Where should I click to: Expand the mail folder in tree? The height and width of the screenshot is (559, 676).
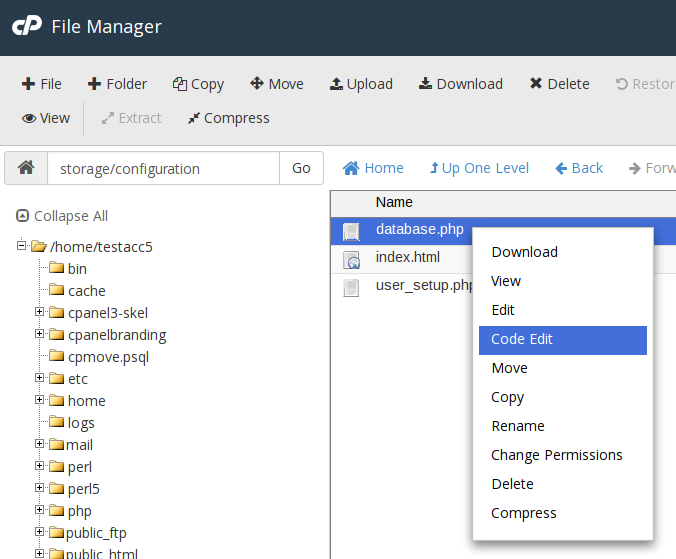point(40,444)
